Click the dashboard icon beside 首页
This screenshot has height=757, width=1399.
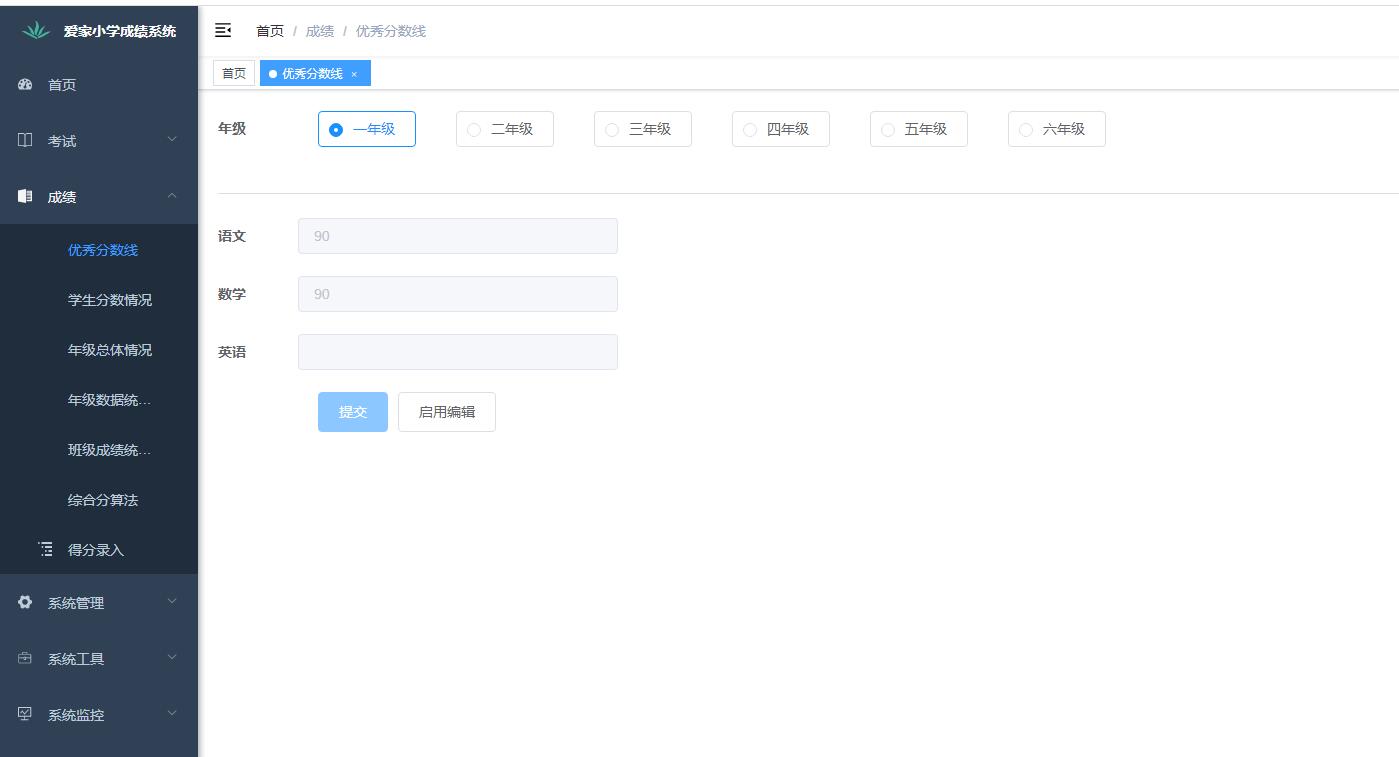click(x=25, y=85)
